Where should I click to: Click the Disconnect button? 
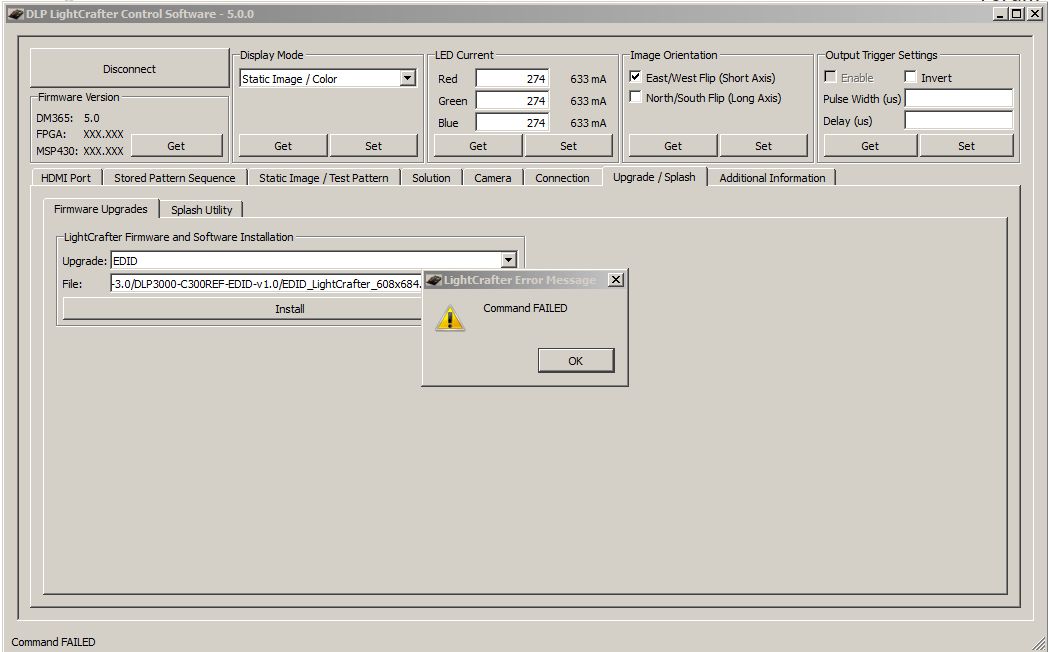(x=129, y=69)
